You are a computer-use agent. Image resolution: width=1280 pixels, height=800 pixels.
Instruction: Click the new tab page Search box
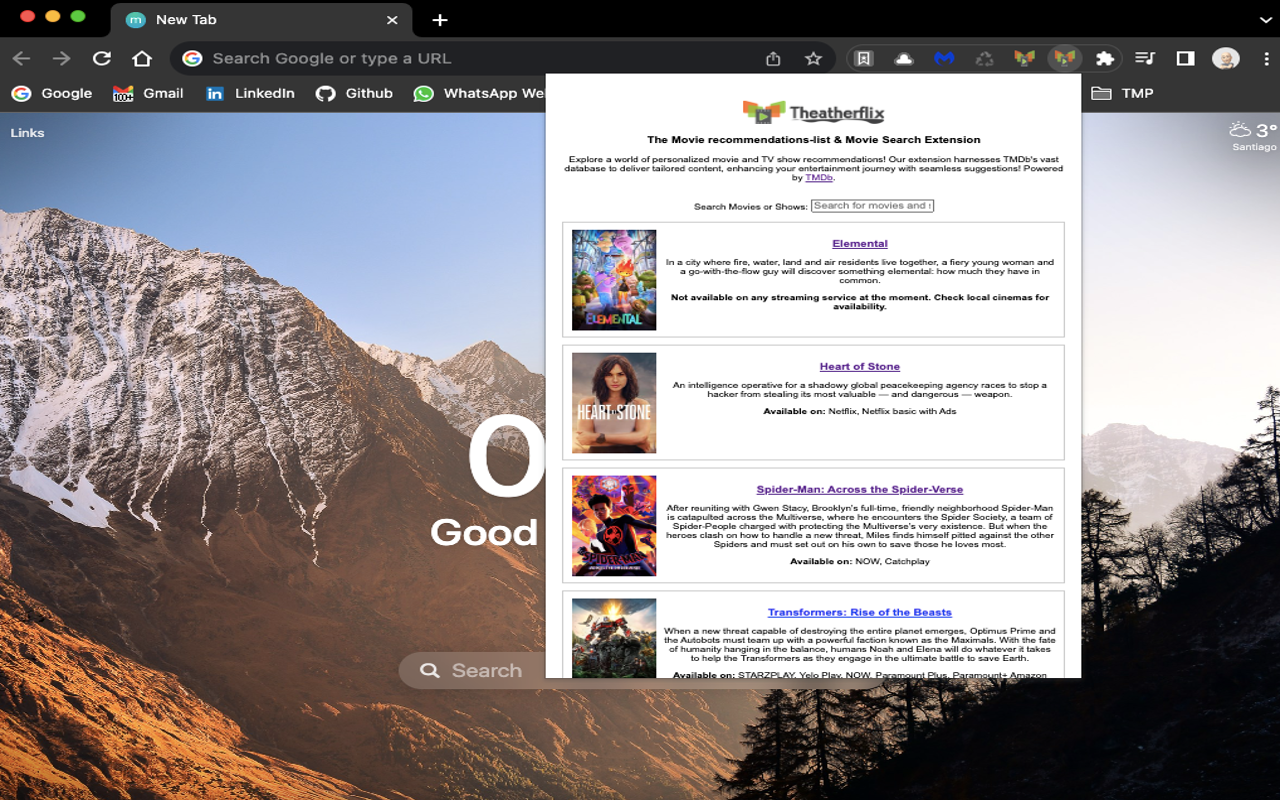pos(472,671)
